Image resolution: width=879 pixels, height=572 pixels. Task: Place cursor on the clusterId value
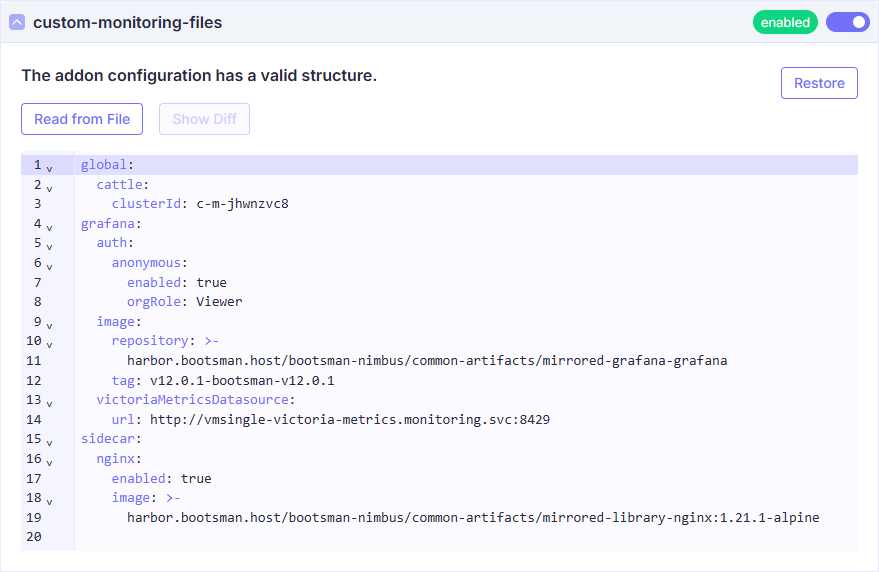(242, 204)
